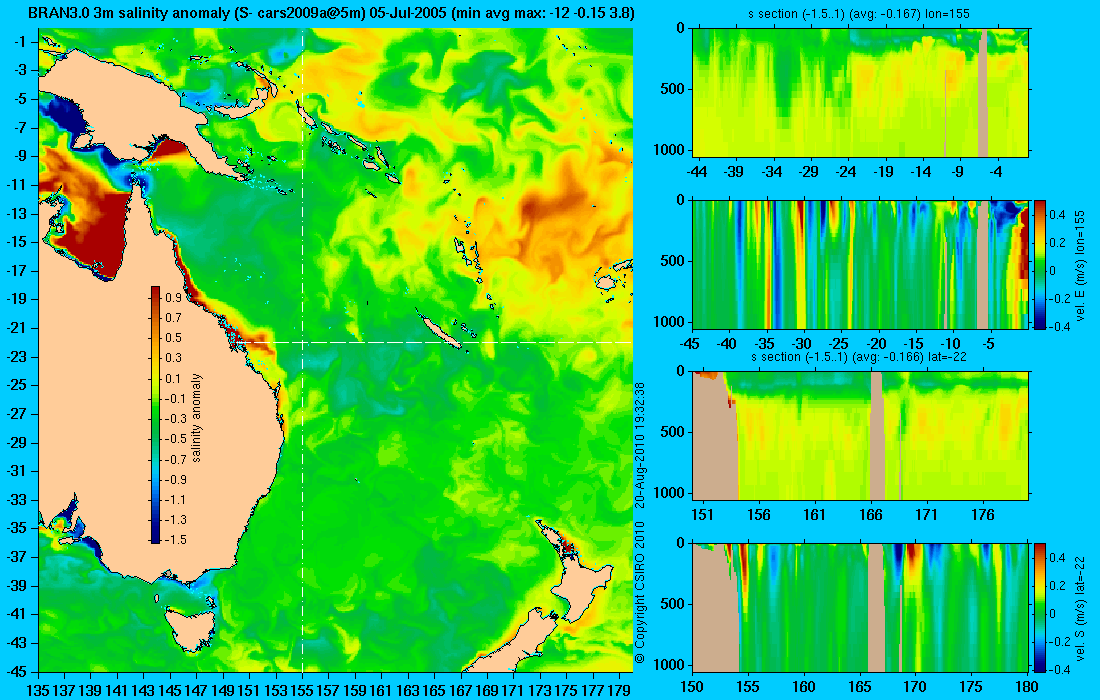Click the 500 depth label on the vel. E section

pyautogui.click(x=673, y=261)
